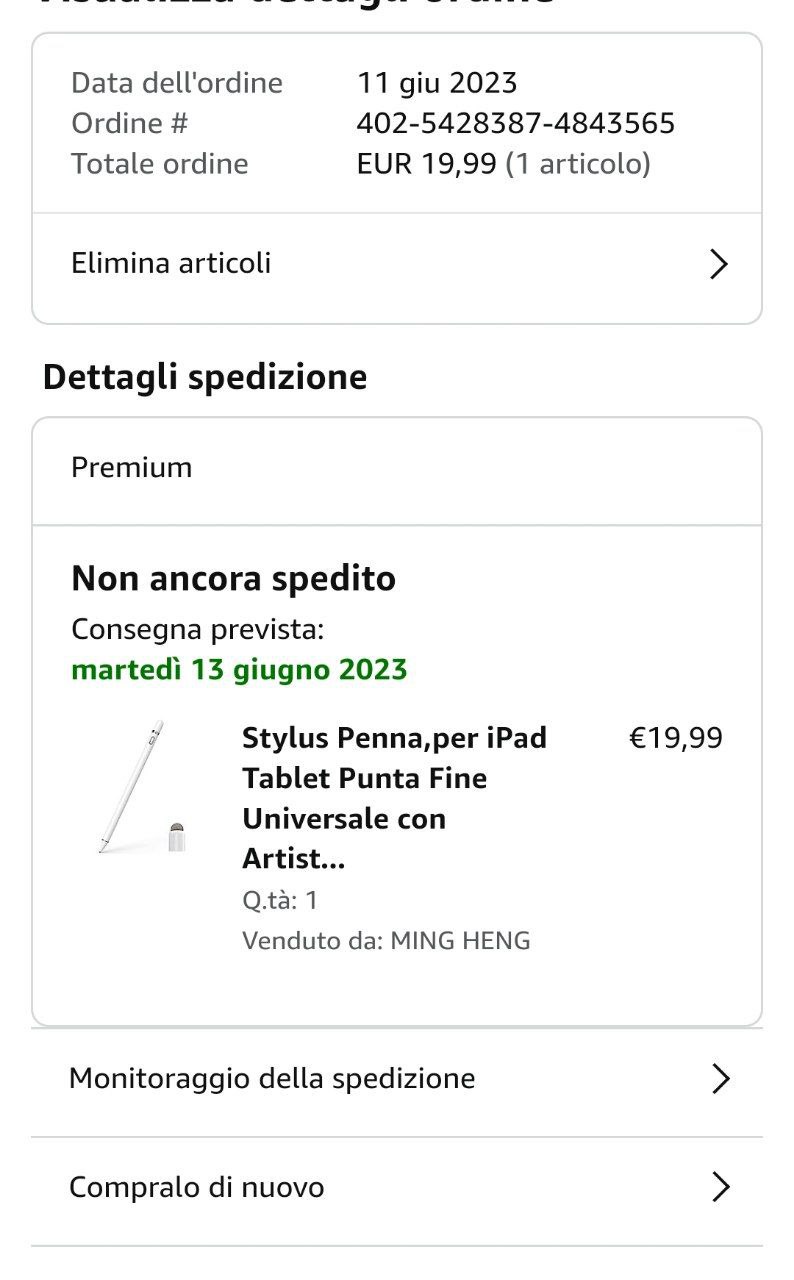This screenshot has height=1280, width=794.
Task: Tap the Consegna prevista label
Action: point(198,630)
